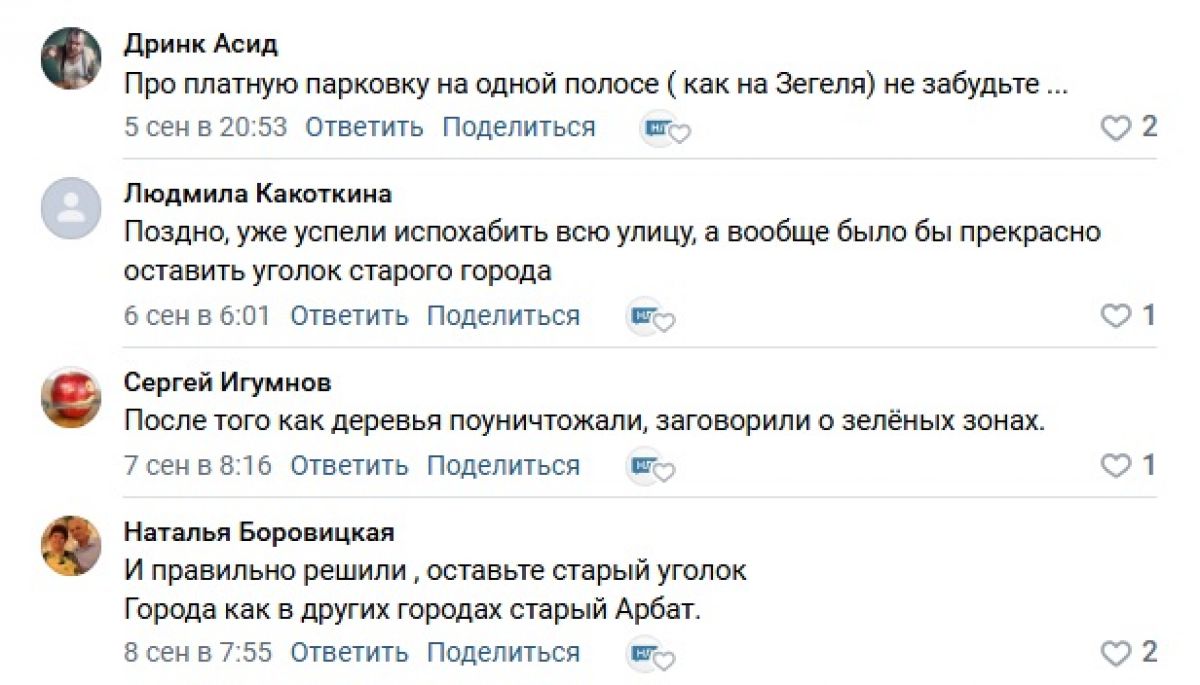Share Наталья Боровицкая's comment
Screen dimensions: 1200x685
point(503,653)
